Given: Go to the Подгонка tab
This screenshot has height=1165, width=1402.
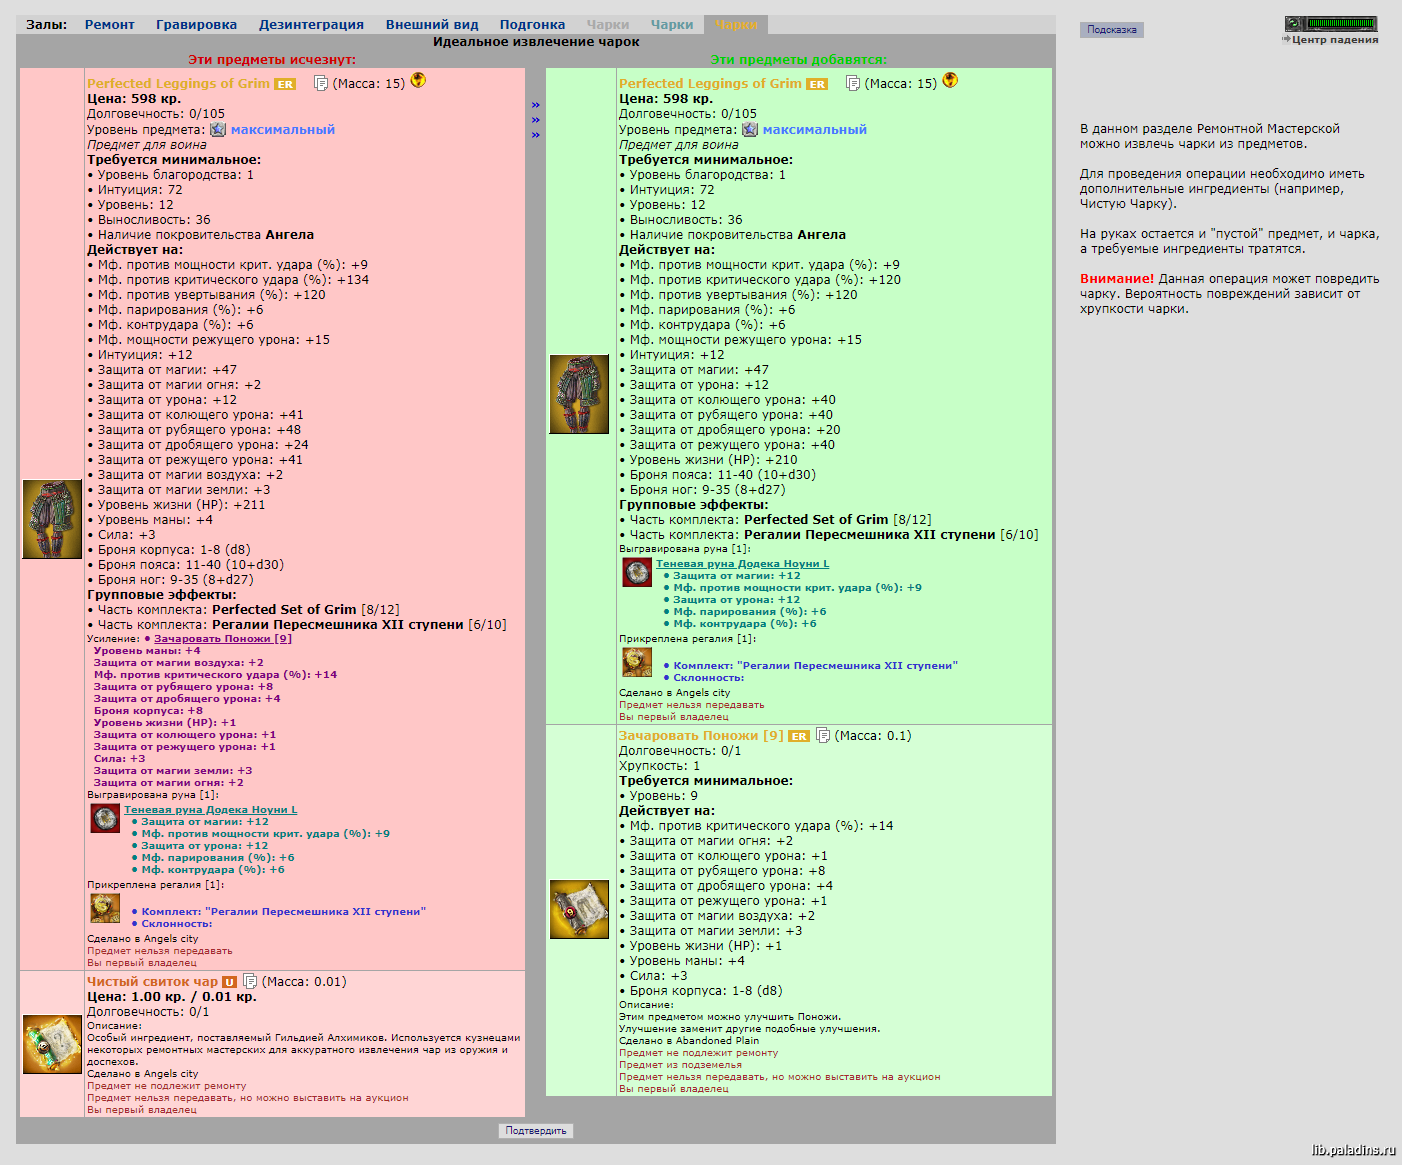Looking at the screenshot, I should (x=532, y=24).
